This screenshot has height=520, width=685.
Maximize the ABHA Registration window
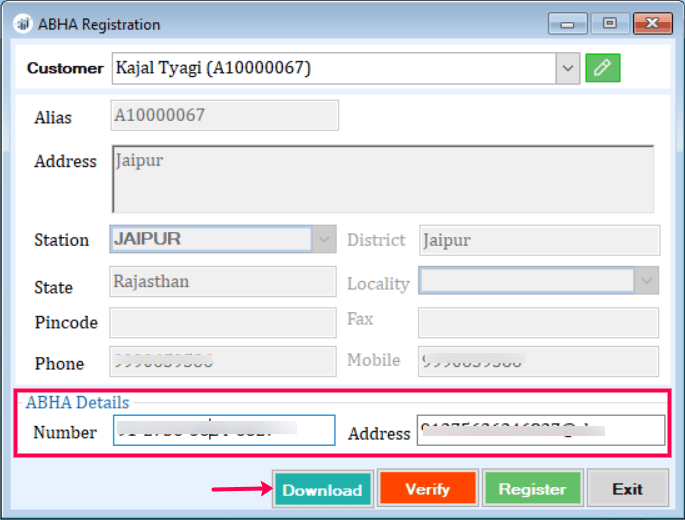click(x=609, y=23)
